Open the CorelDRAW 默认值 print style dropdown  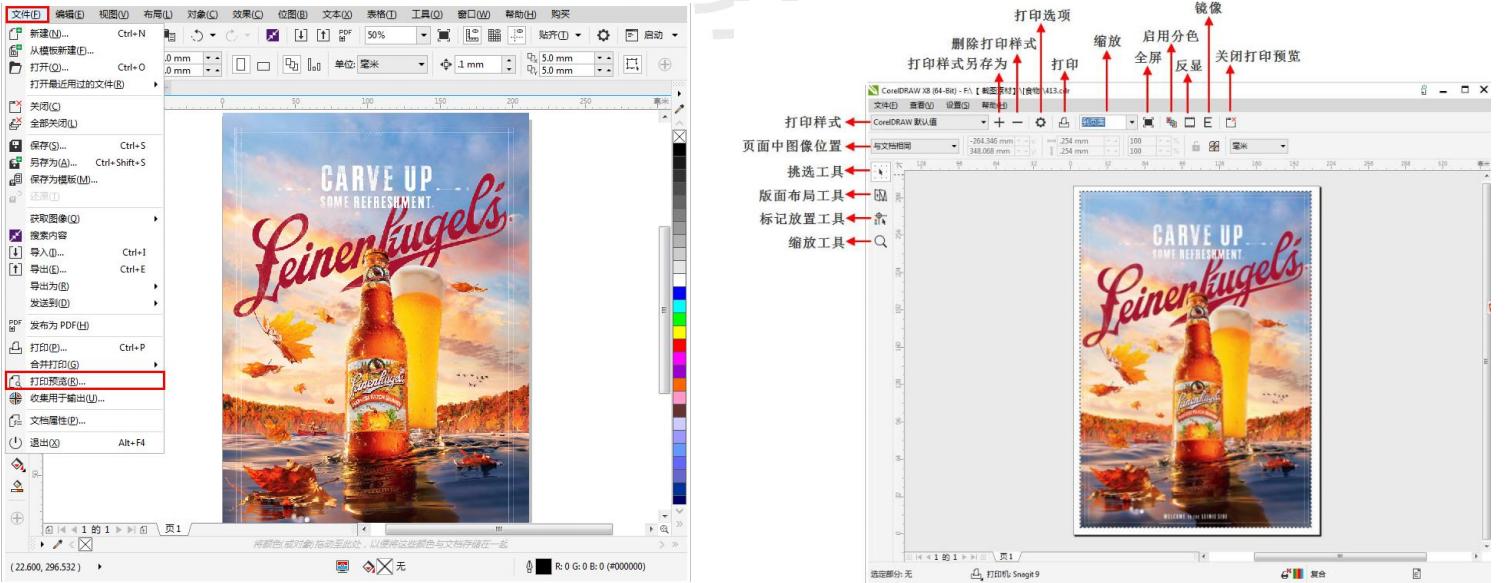pyautogui.click(x=984, y=122)
